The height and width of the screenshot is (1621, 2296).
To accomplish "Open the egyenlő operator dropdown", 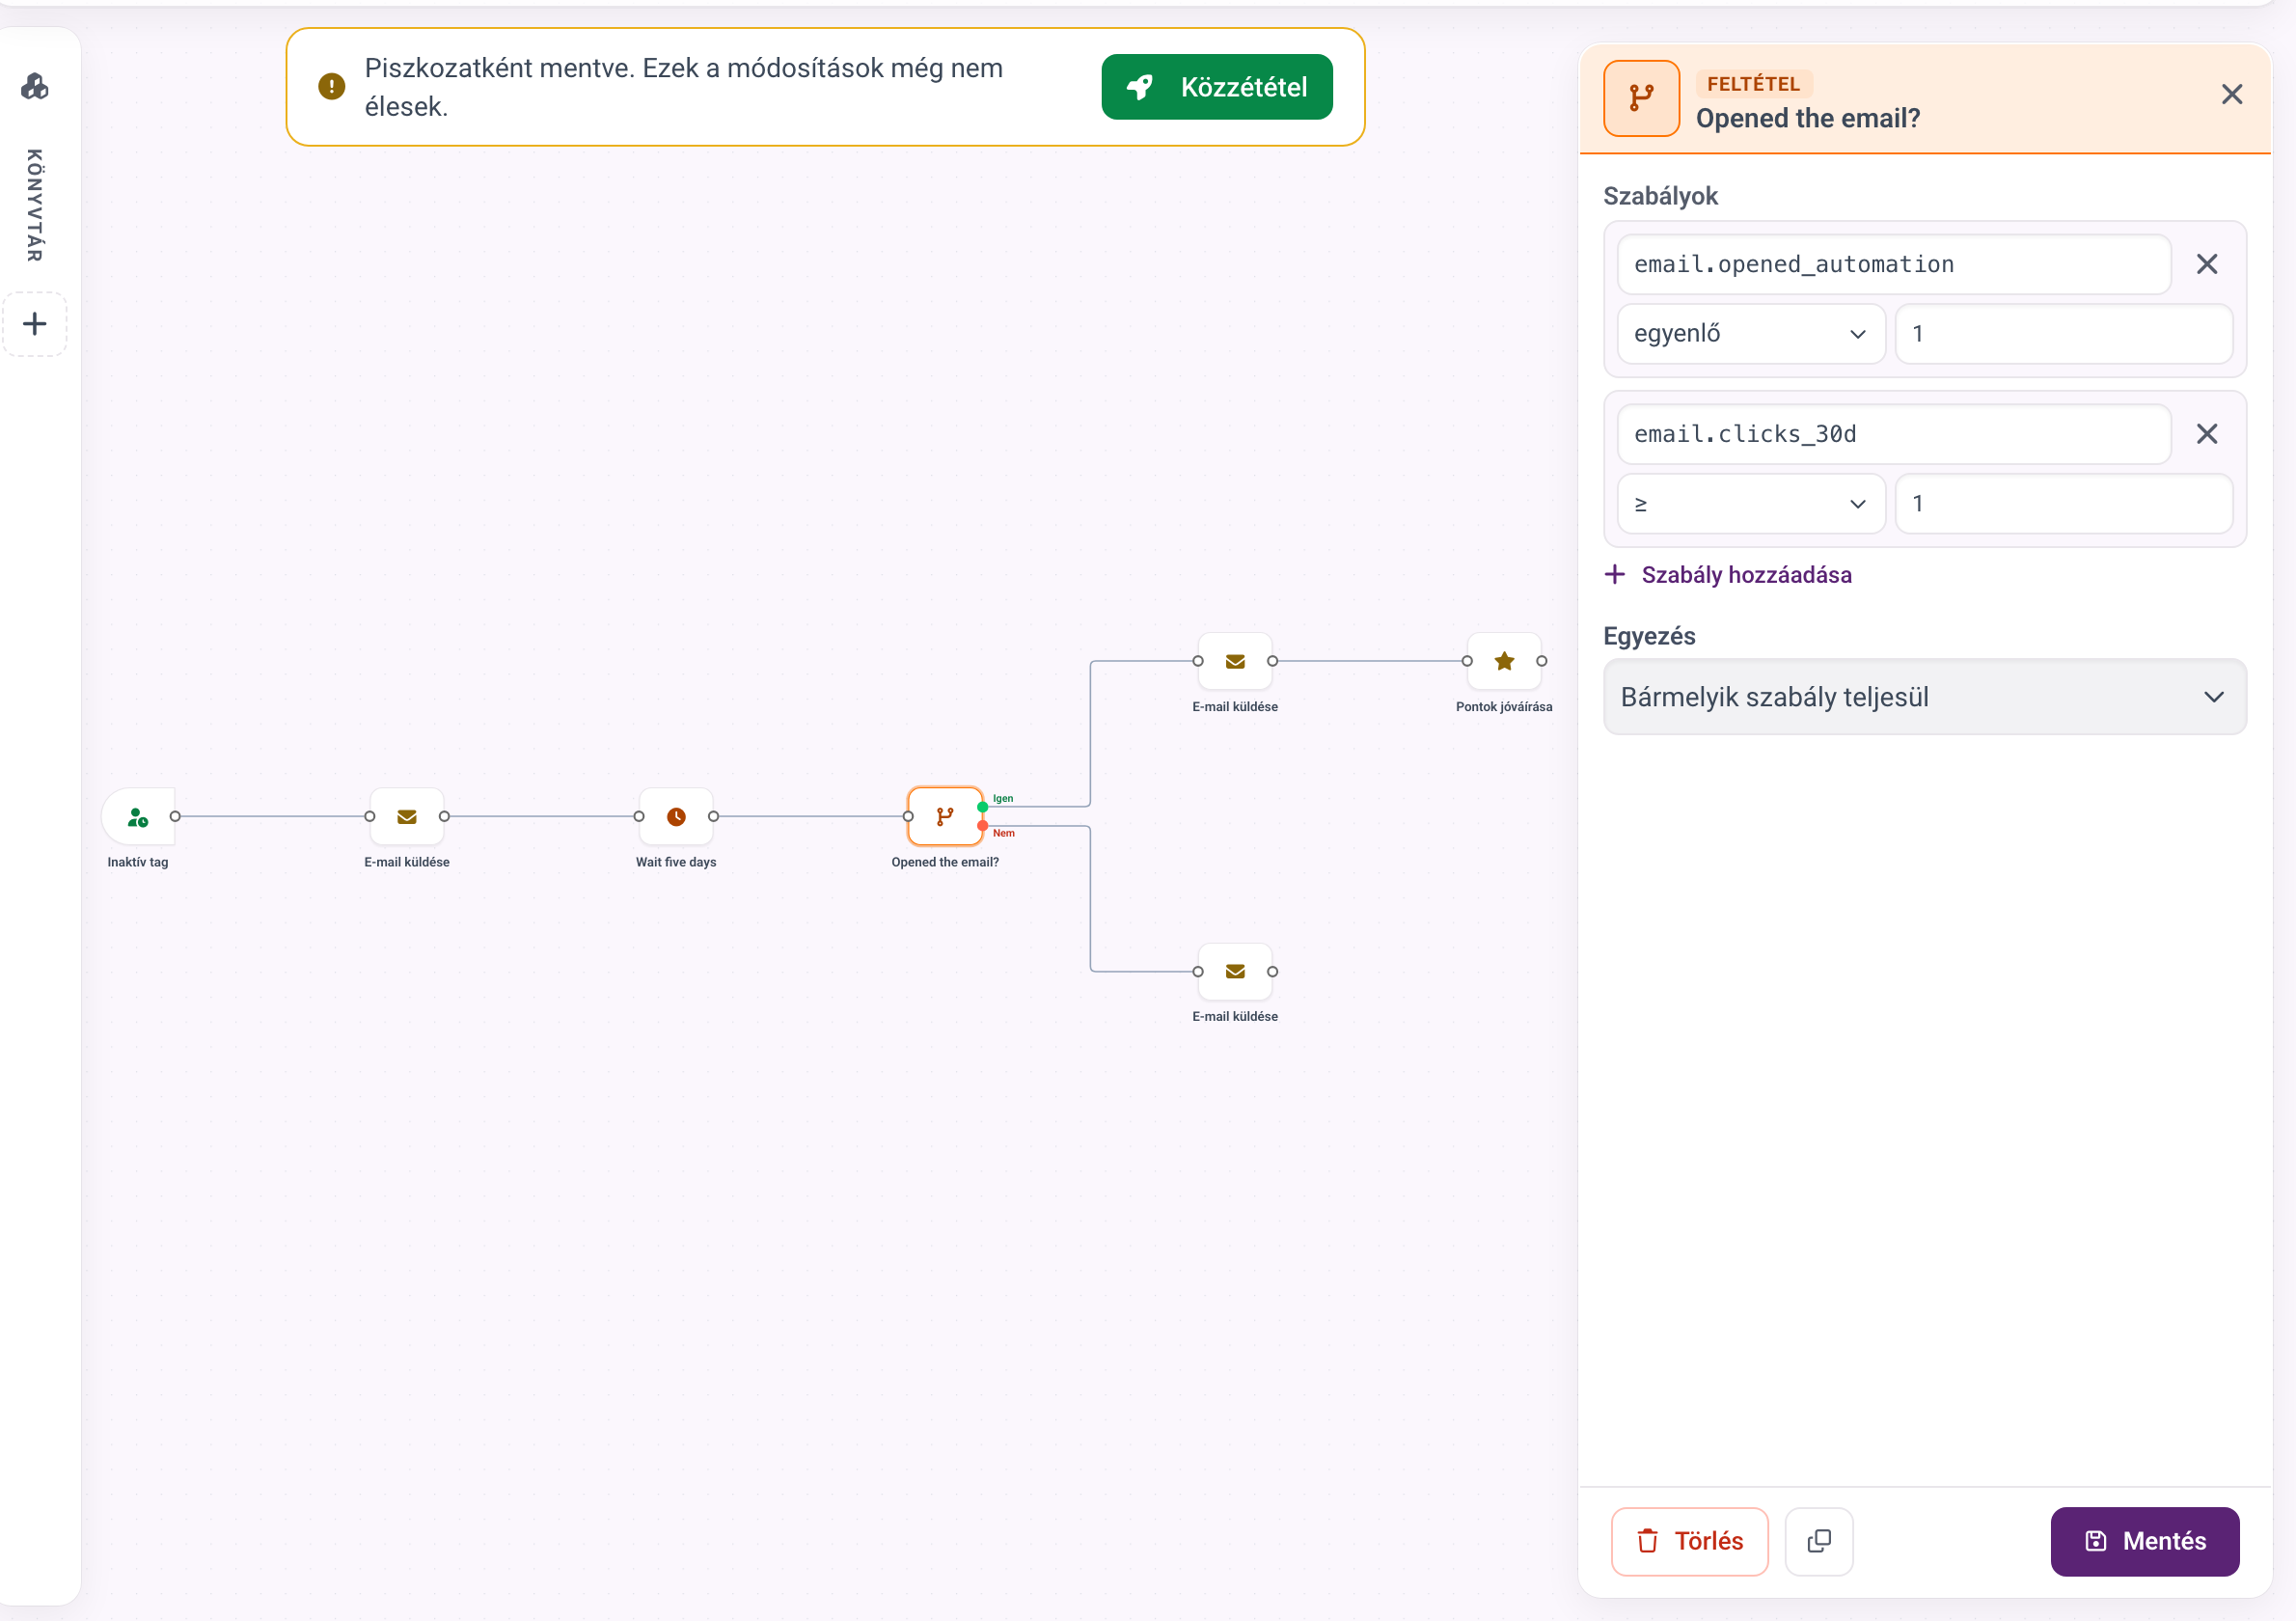I will pyautogui.click(x=1751, y=334).
